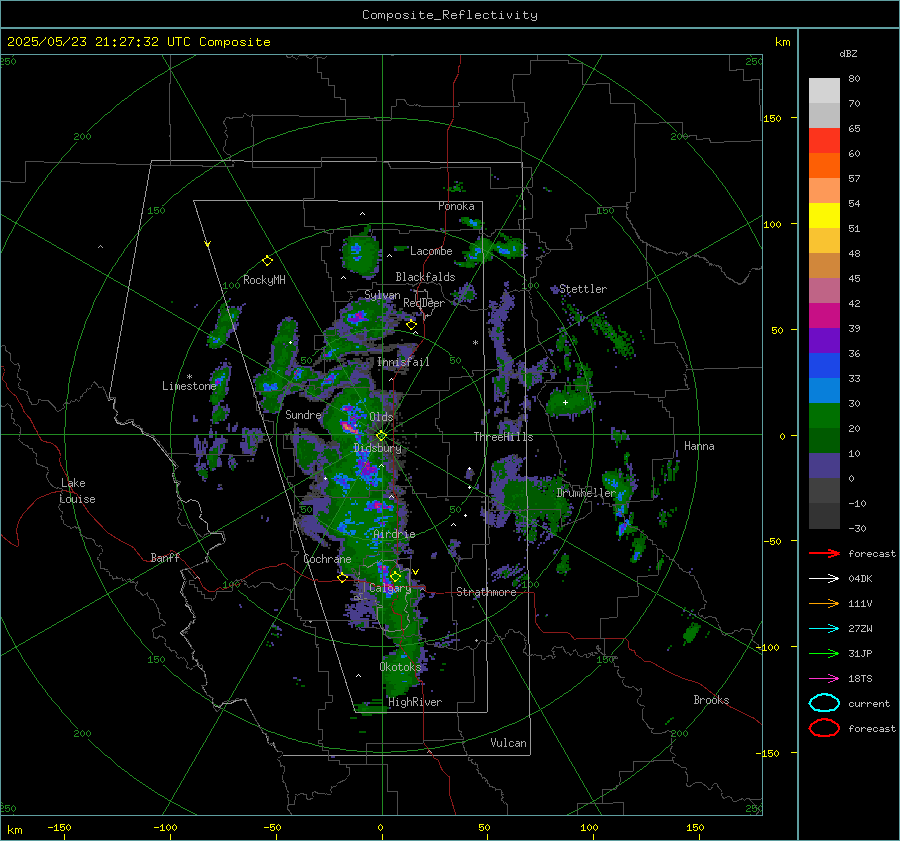The width and height of the screenshot is (900, 841).
Task: Pick the bright green 20-30 dBZ swatch
Action: point(824,415)
